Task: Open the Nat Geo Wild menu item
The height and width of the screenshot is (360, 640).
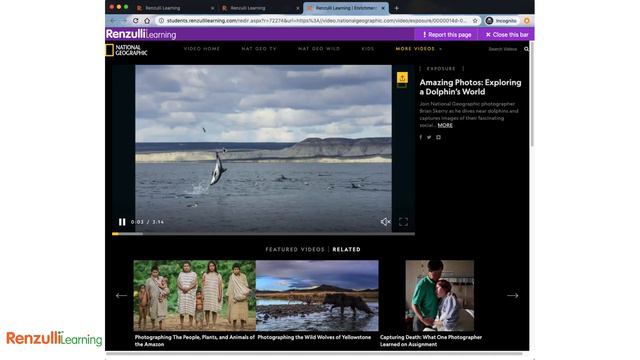Action: pyautogui.click(x=319, y=49)
